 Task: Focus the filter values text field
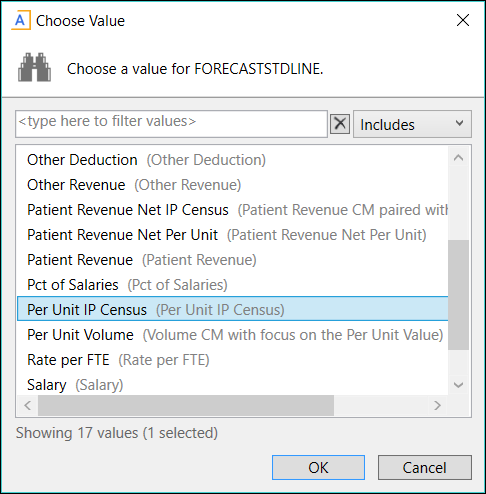(171, 124)
